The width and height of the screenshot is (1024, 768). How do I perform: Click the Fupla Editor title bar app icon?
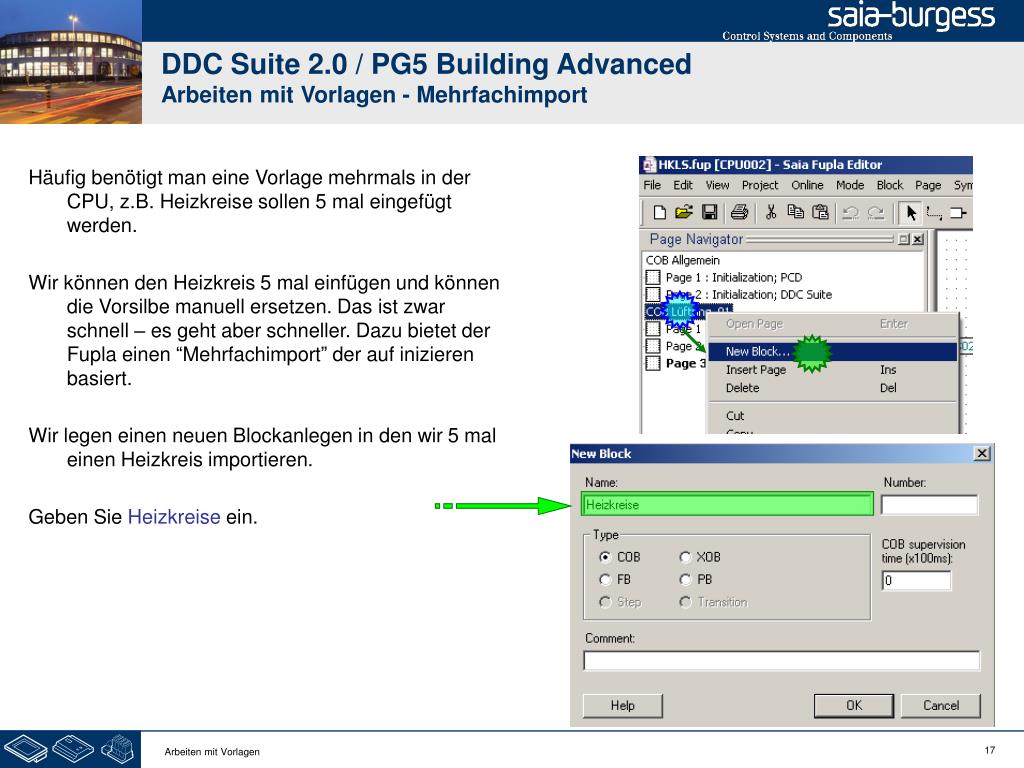(649, 165)
